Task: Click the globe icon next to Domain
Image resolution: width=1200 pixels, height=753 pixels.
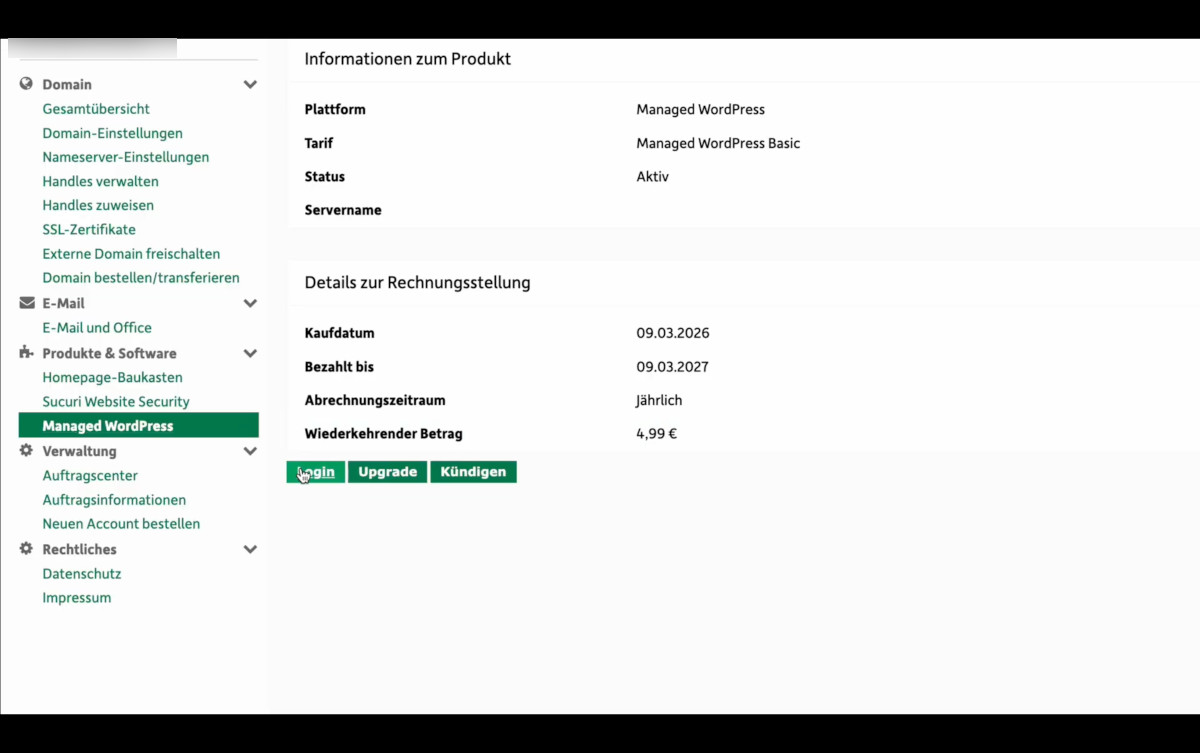Action: (26, 84)
